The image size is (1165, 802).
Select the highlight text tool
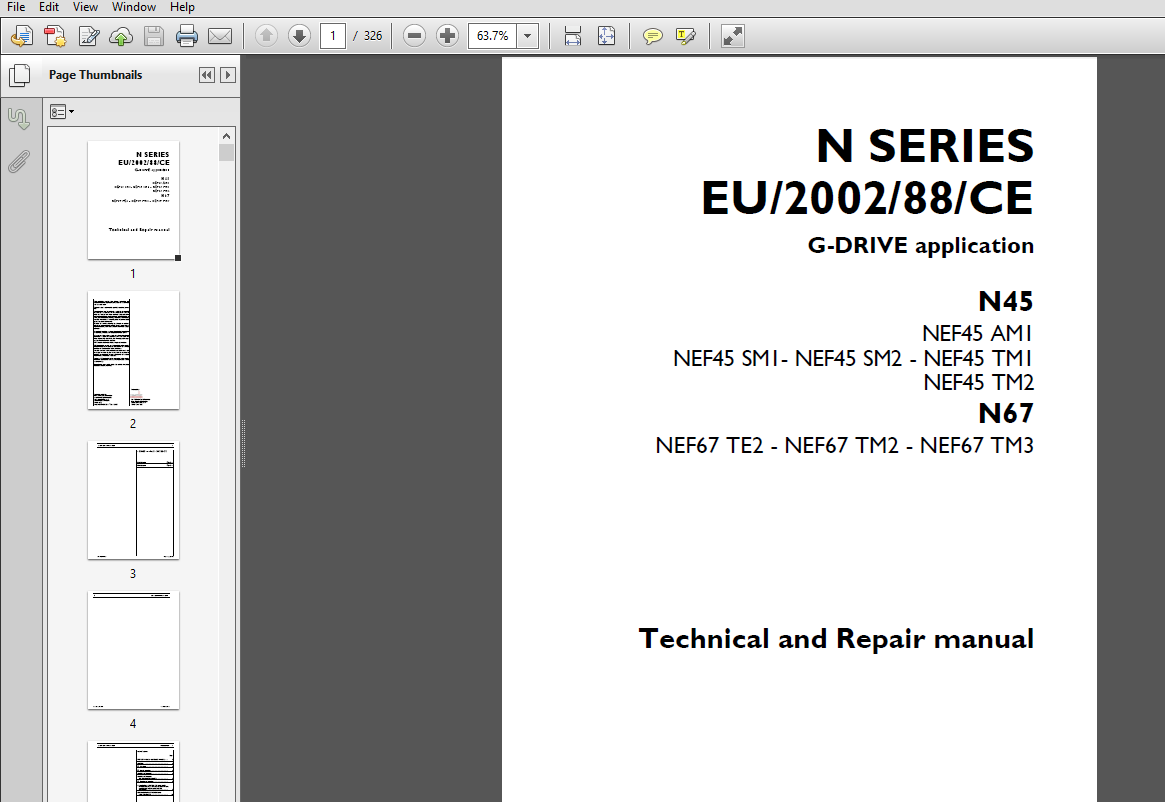[x=686, y=36]
